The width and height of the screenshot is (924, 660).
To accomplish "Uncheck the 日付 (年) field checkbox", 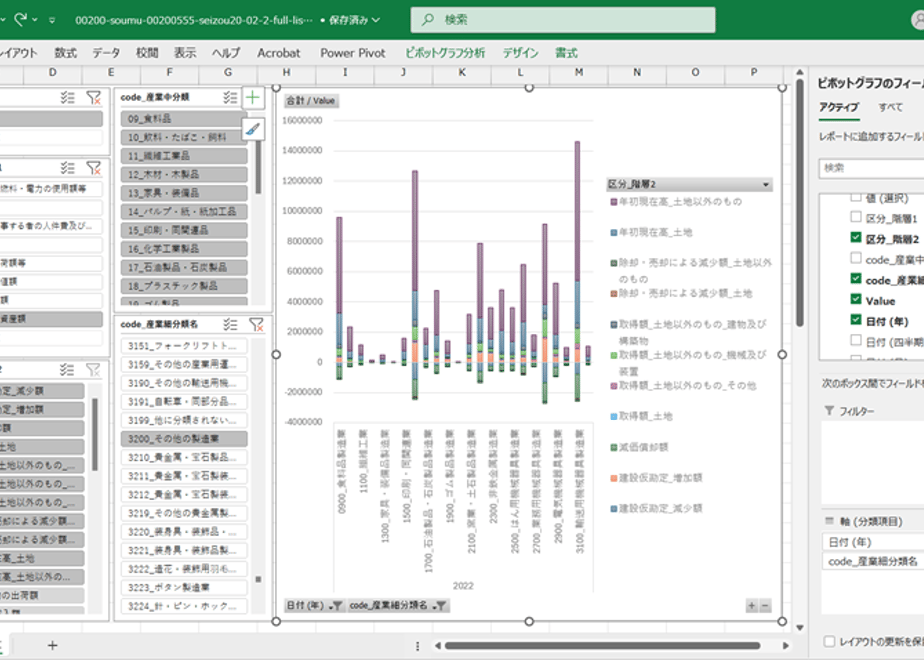I will [x=856, y=319].
